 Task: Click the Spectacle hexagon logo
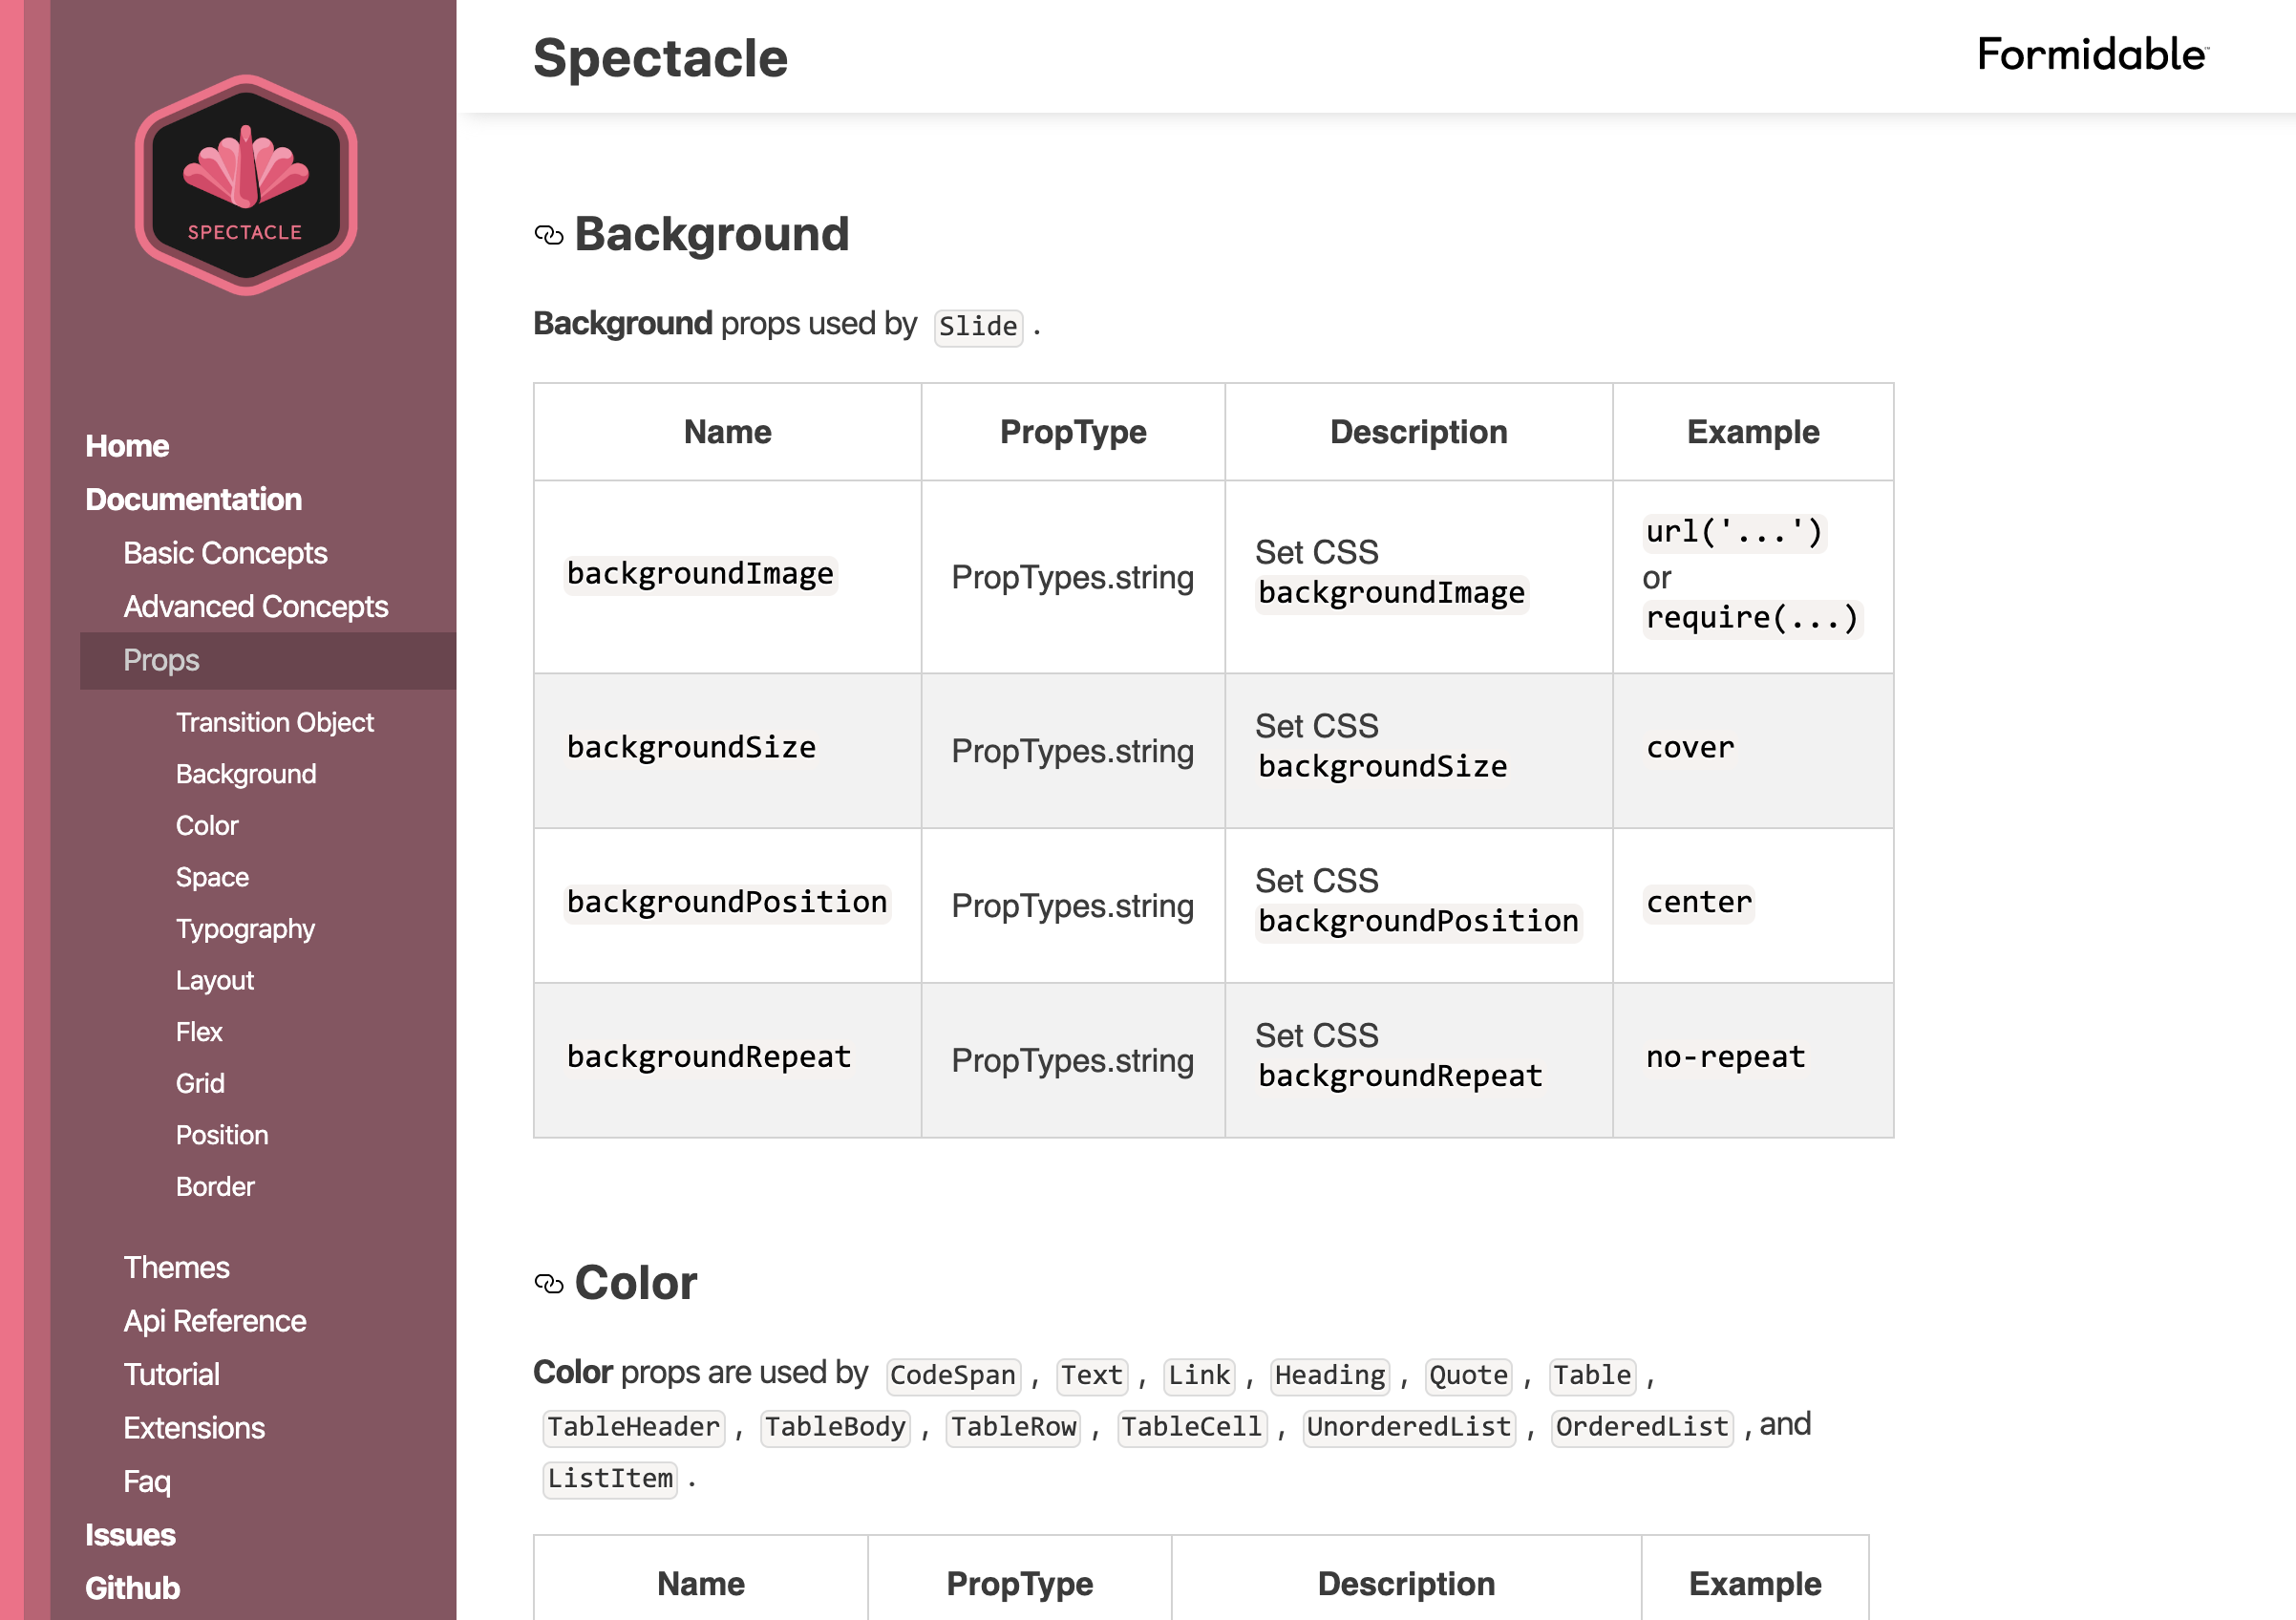pyautogui.click(x=246, y=185)
